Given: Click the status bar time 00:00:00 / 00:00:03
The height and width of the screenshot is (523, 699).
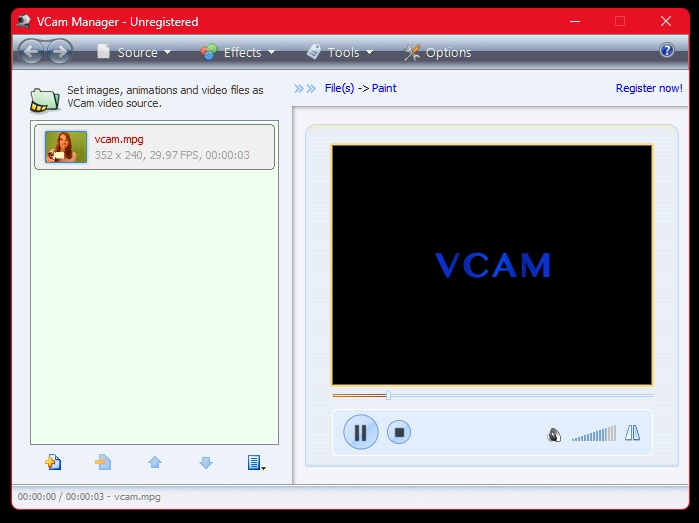Looking at the screenshot, I should (x=61, y=497).
